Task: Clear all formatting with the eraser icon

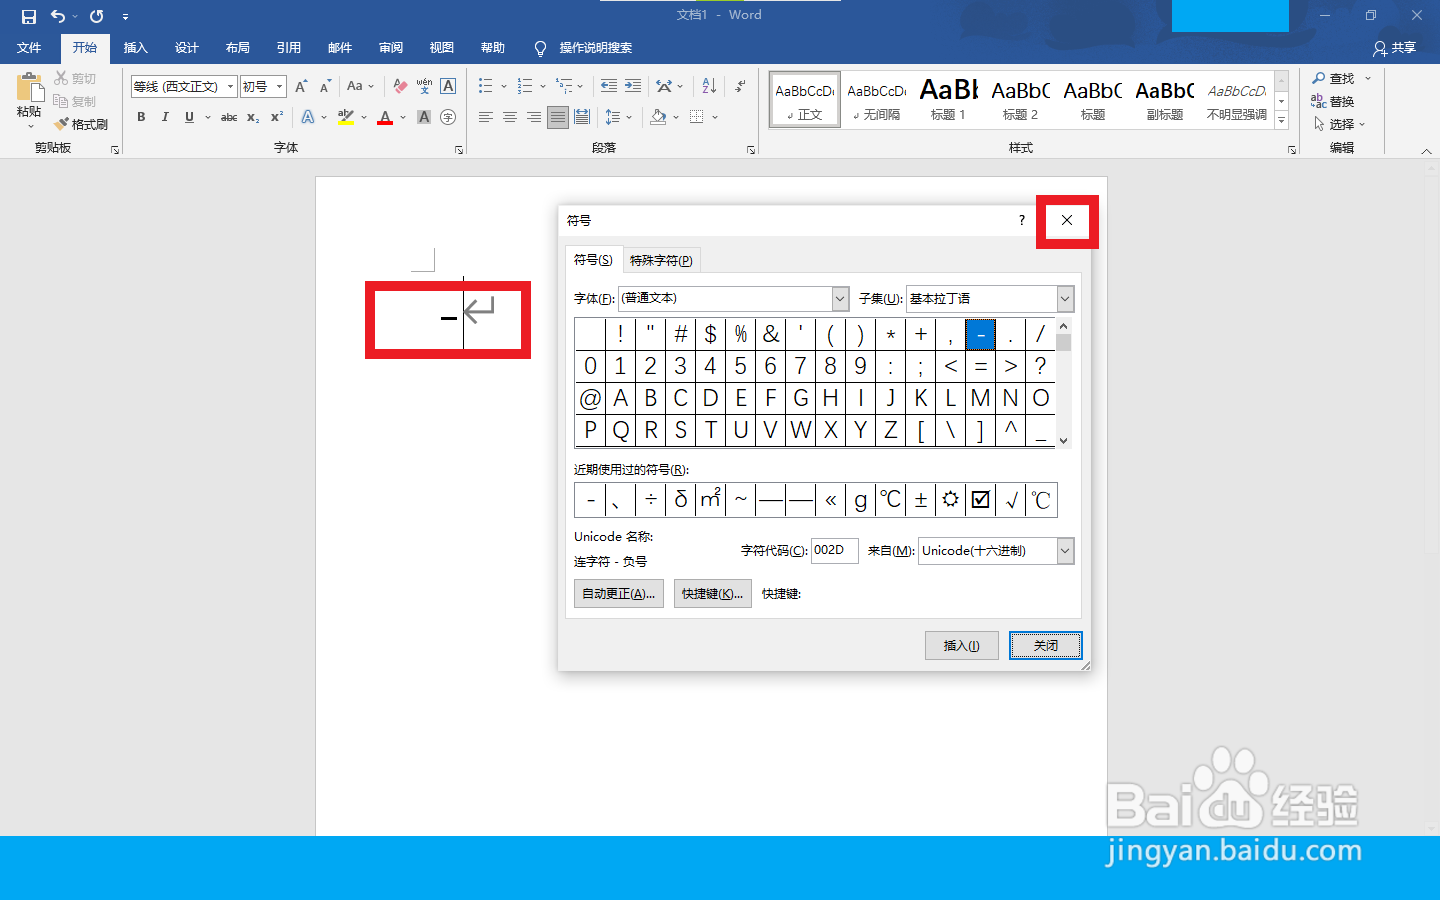Action: pyautogui.click(x=400, y=86)
